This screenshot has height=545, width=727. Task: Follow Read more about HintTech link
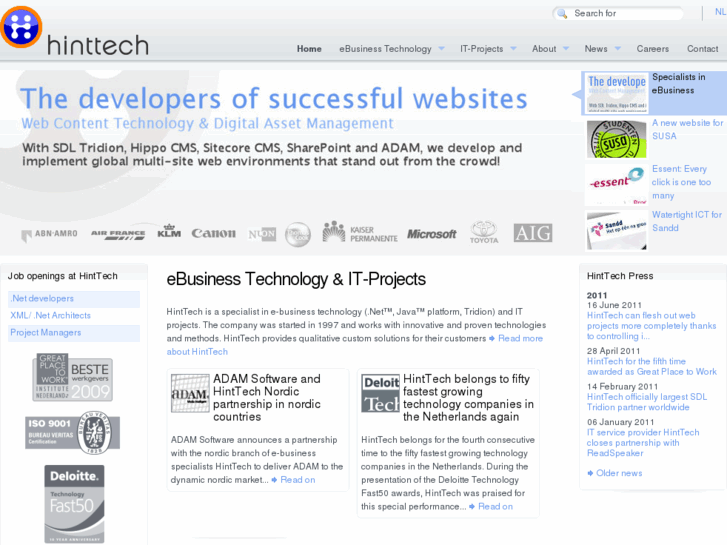pos(520,339)
